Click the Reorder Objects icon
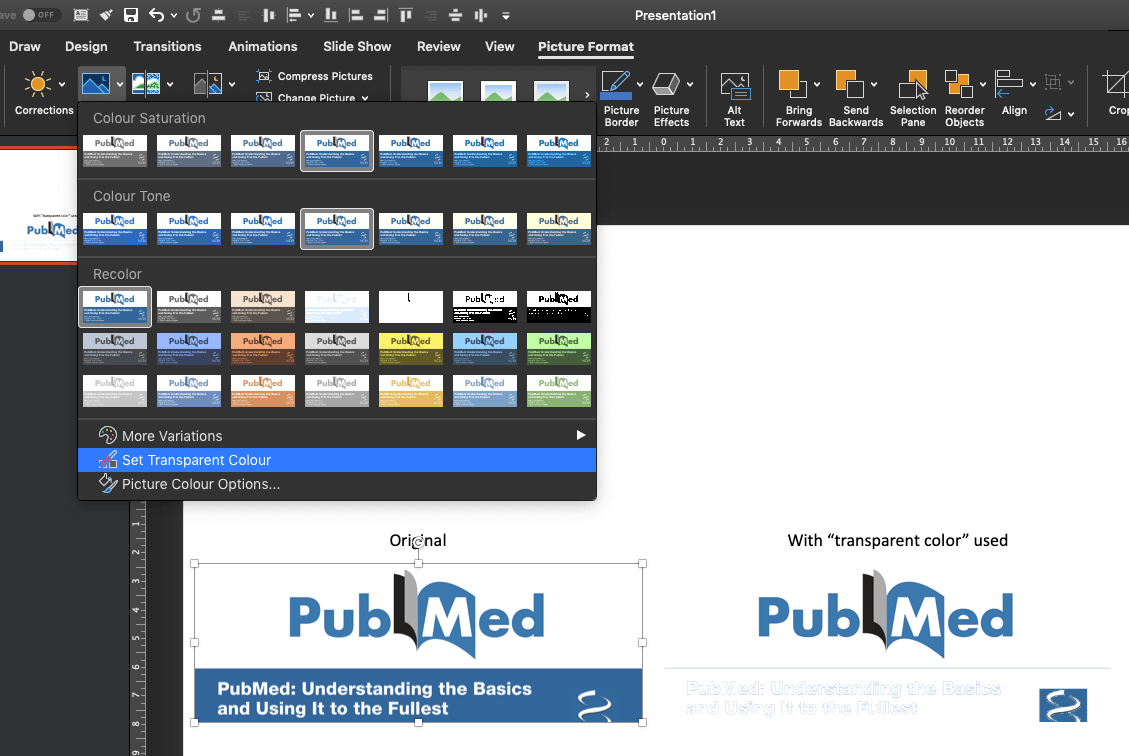 click(x=959, y=84)
